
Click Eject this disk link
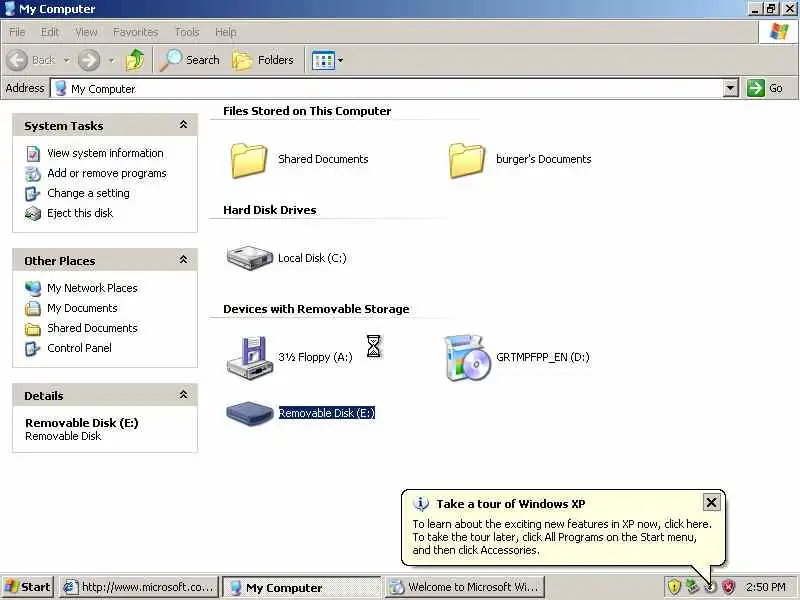tap(80, 213)
